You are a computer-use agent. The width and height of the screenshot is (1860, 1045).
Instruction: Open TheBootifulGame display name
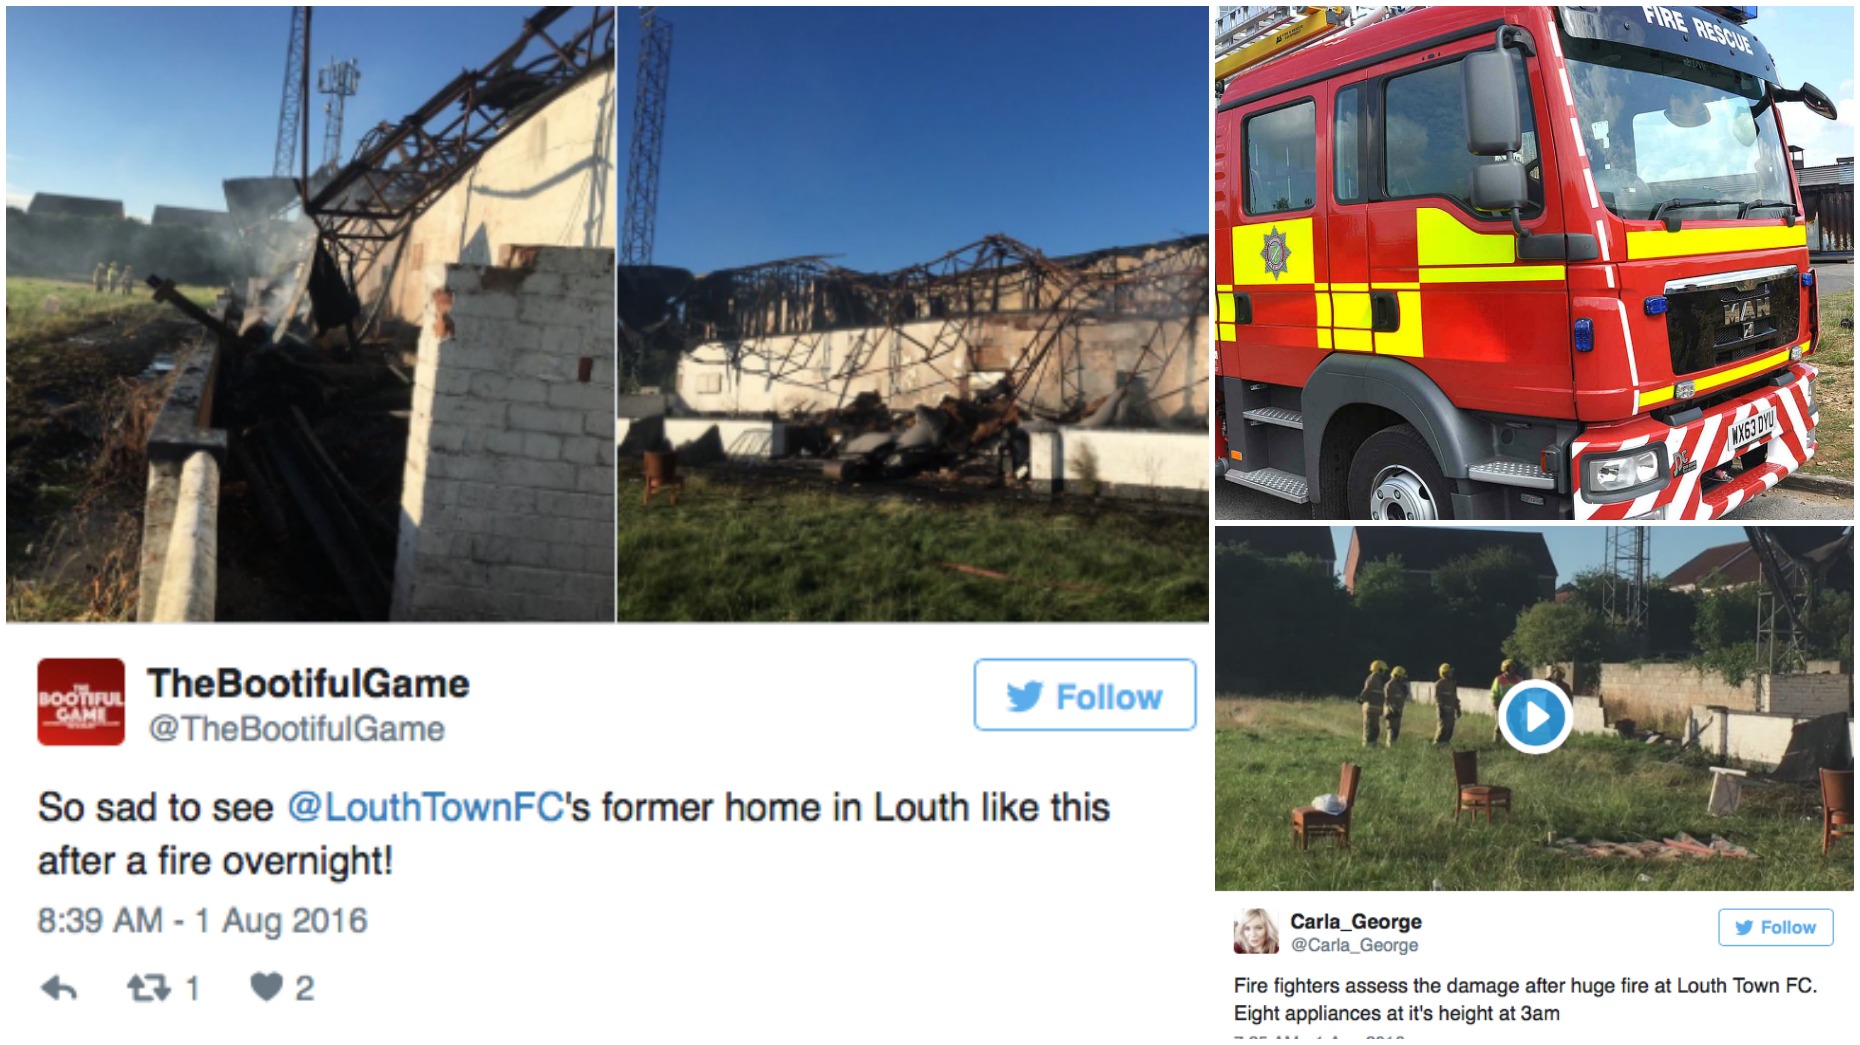tap(308, 684)
